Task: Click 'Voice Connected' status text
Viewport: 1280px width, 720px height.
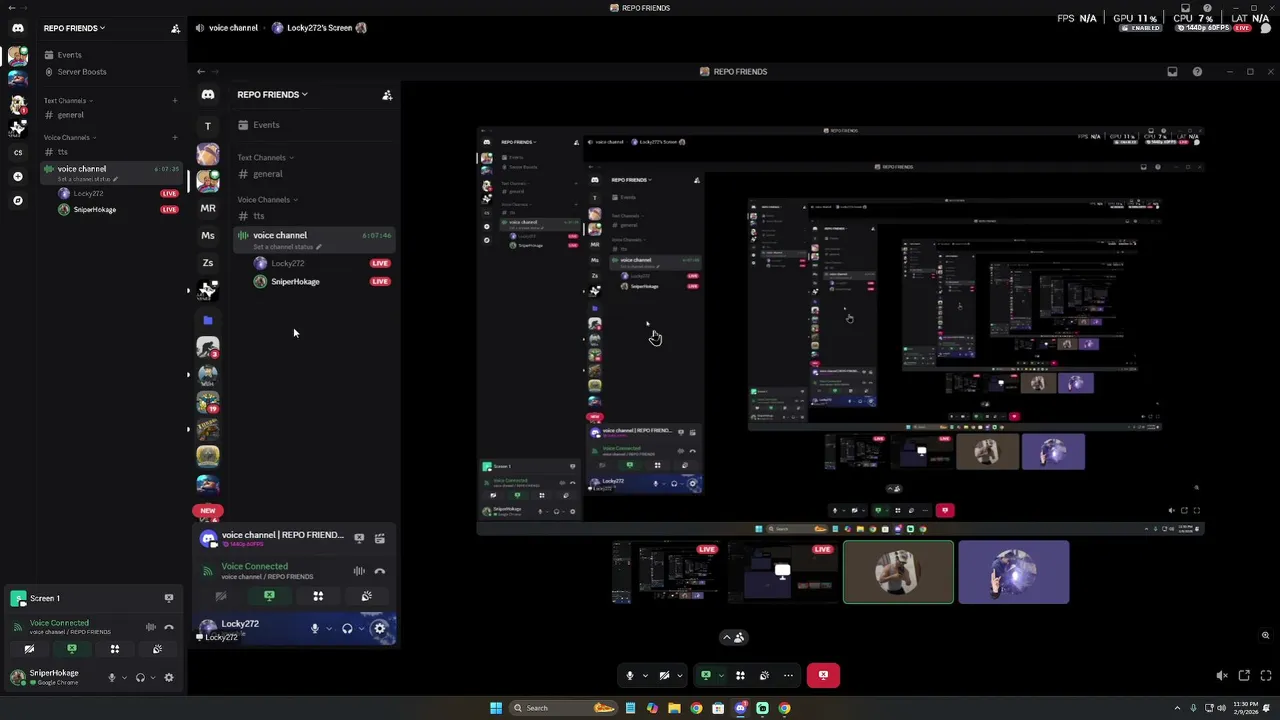Action: coord(59,623)
